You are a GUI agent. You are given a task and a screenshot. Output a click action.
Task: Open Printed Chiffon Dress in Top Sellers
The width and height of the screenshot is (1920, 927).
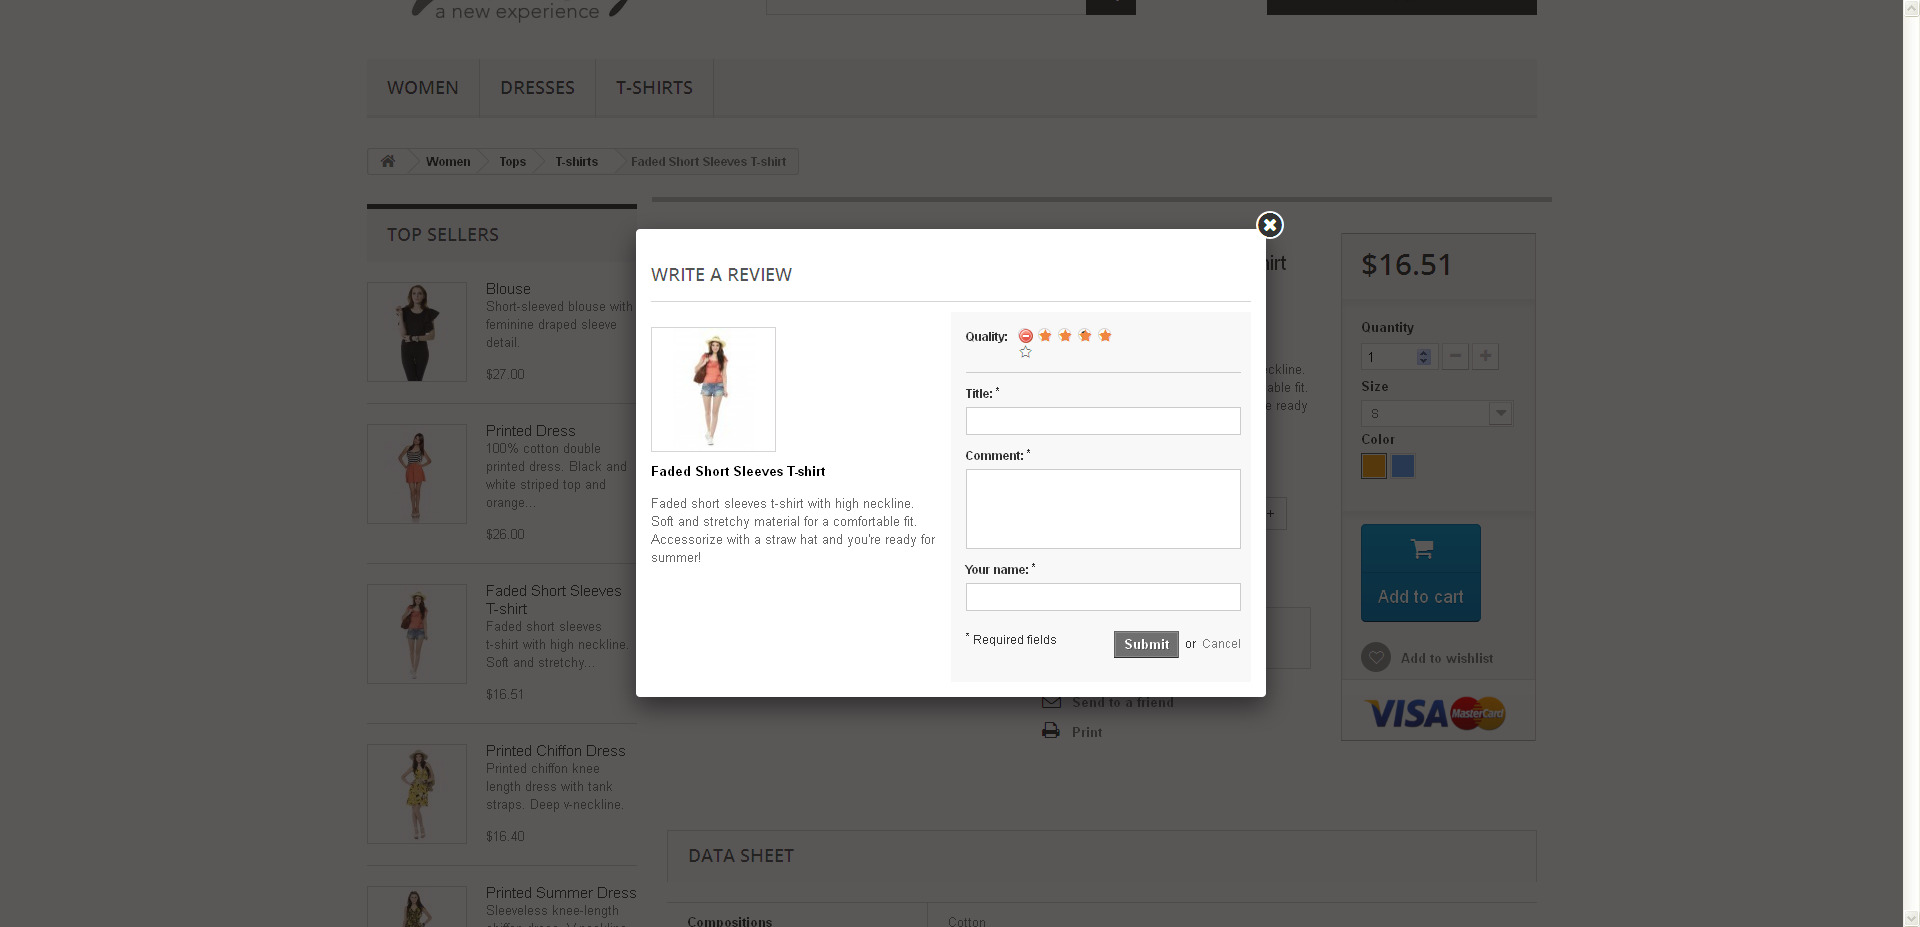555,751
